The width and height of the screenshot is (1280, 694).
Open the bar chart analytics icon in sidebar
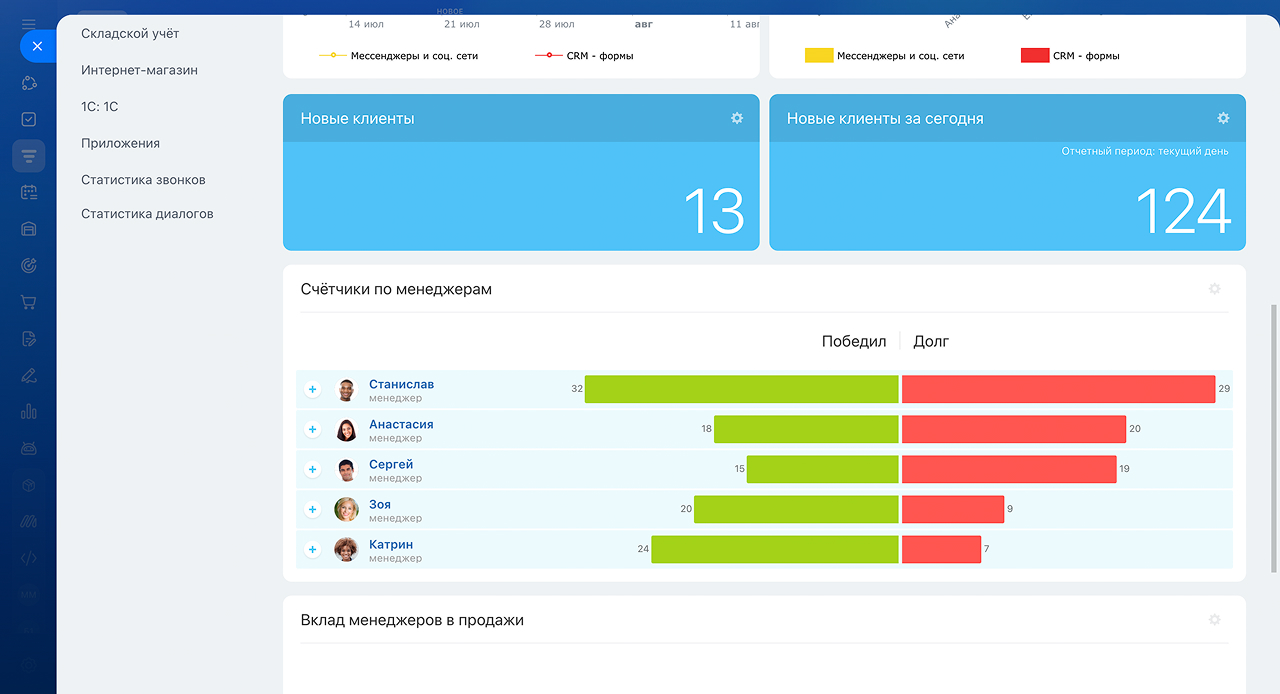pyautogui.click(x=29, y=412)
